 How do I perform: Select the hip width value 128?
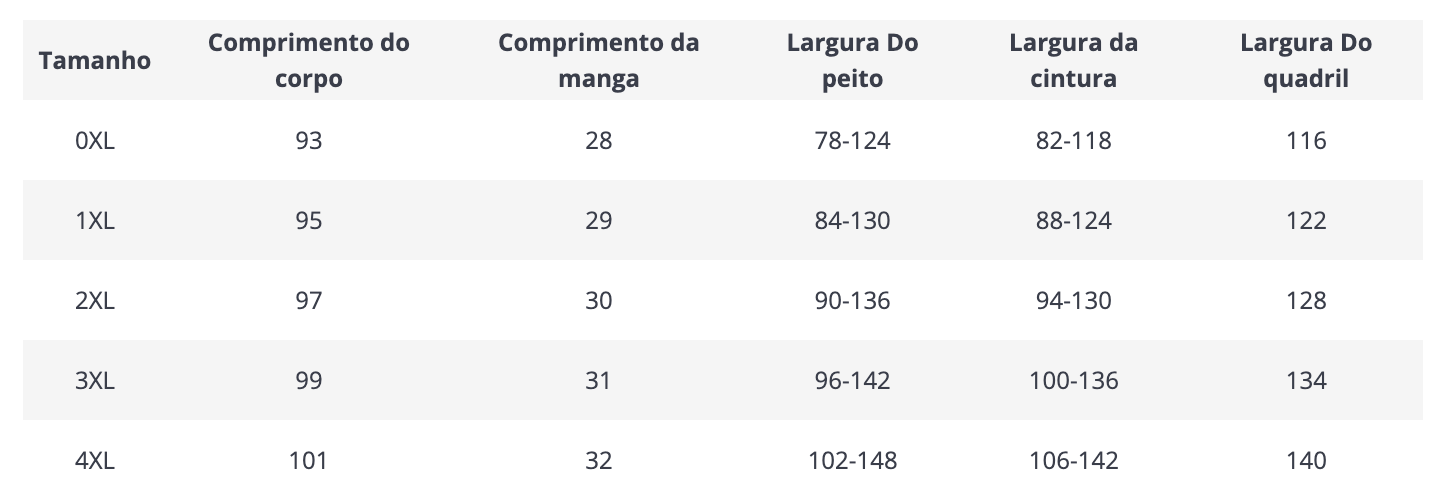[x=1306, y=301]
